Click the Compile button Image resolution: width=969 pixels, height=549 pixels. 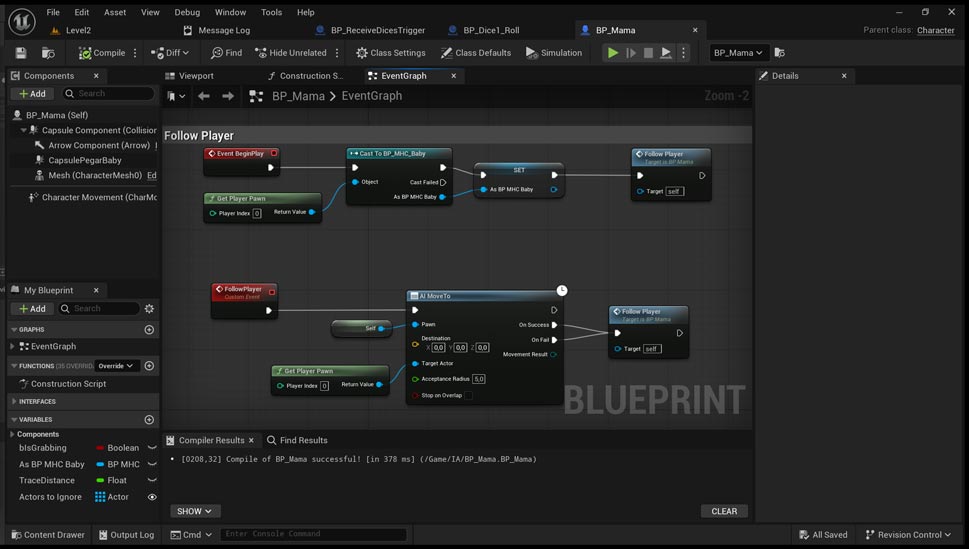point(103,53)
